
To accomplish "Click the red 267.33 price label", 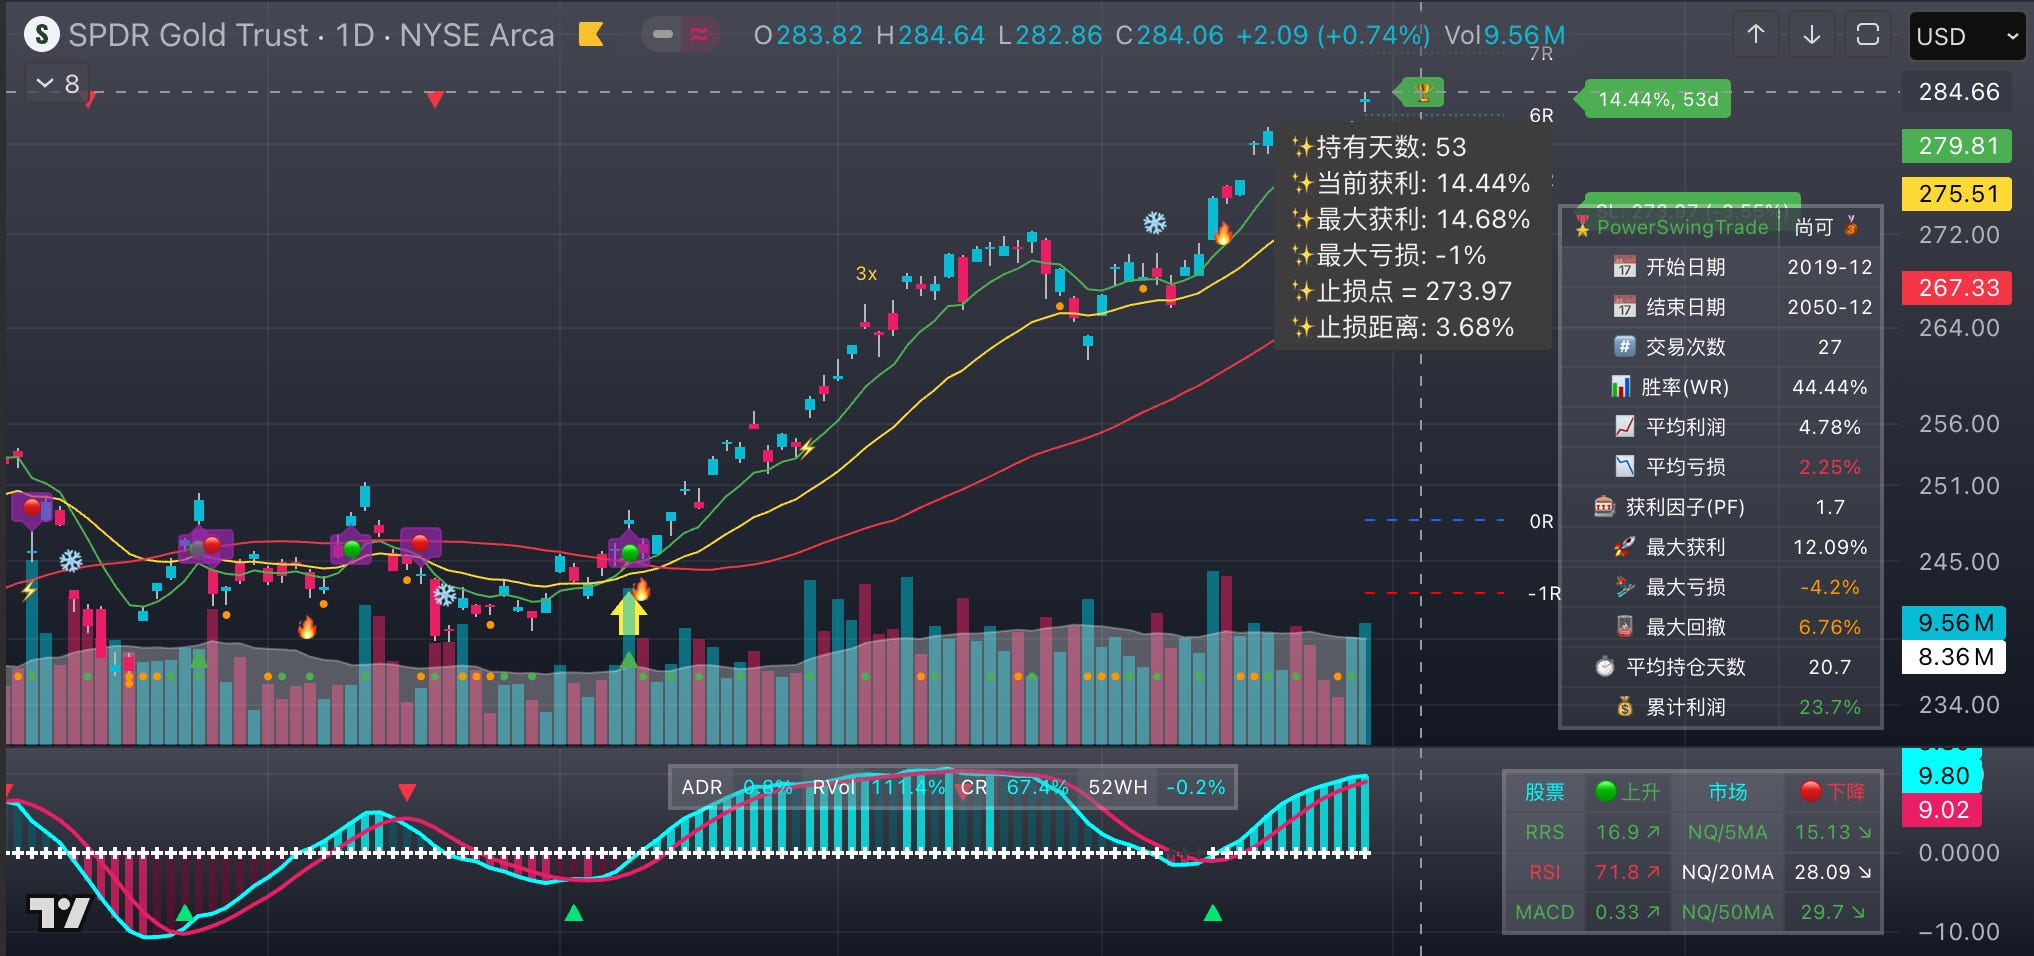I will pyautogui.click(x=1957, y=288).
